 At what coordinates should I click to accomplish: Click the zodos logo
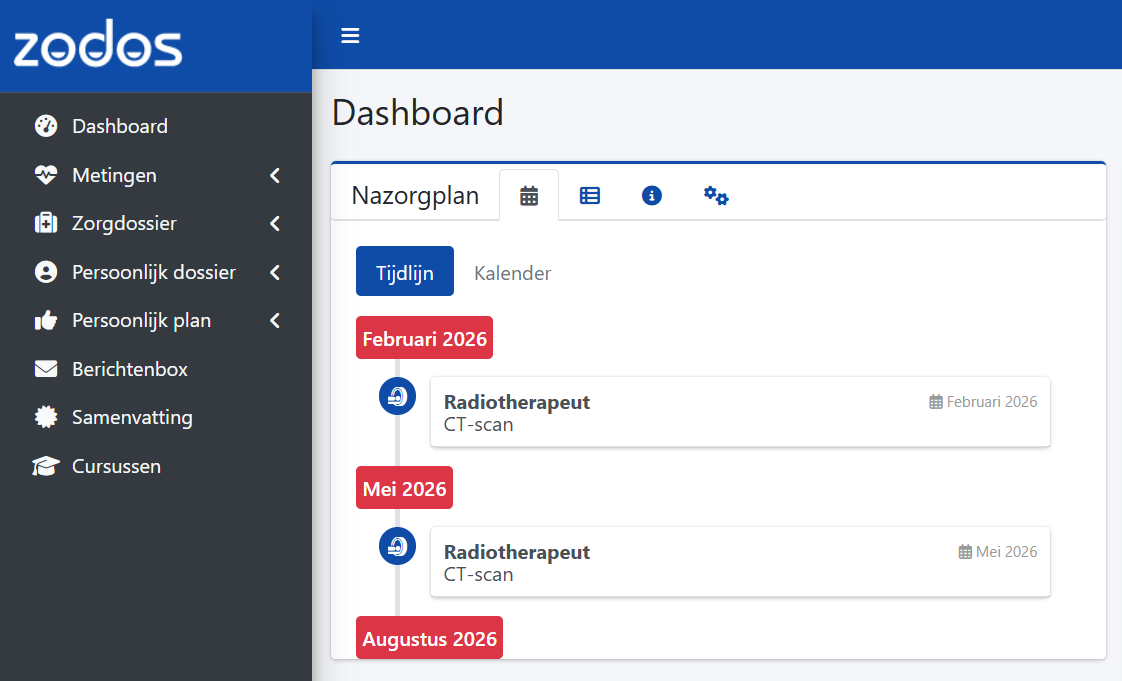click(x=98, y=47)
